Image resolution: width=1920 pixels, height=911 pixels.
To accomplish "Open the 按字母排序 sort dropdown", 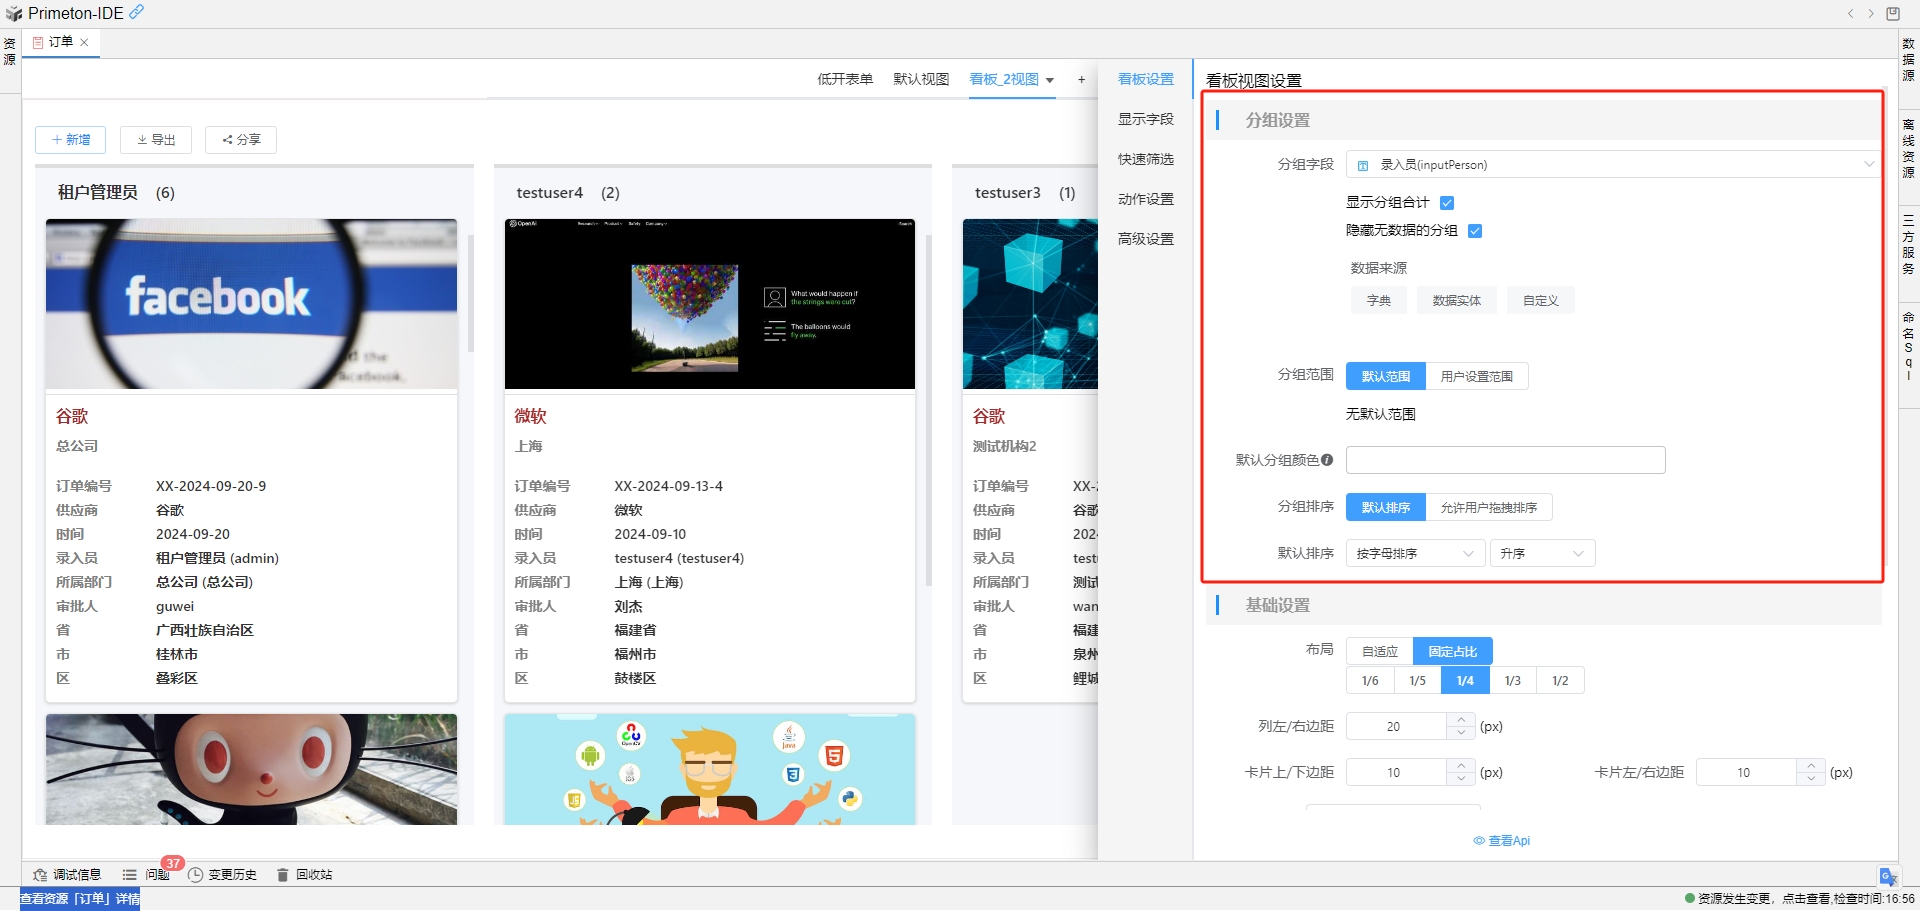I will point(1414,554).
